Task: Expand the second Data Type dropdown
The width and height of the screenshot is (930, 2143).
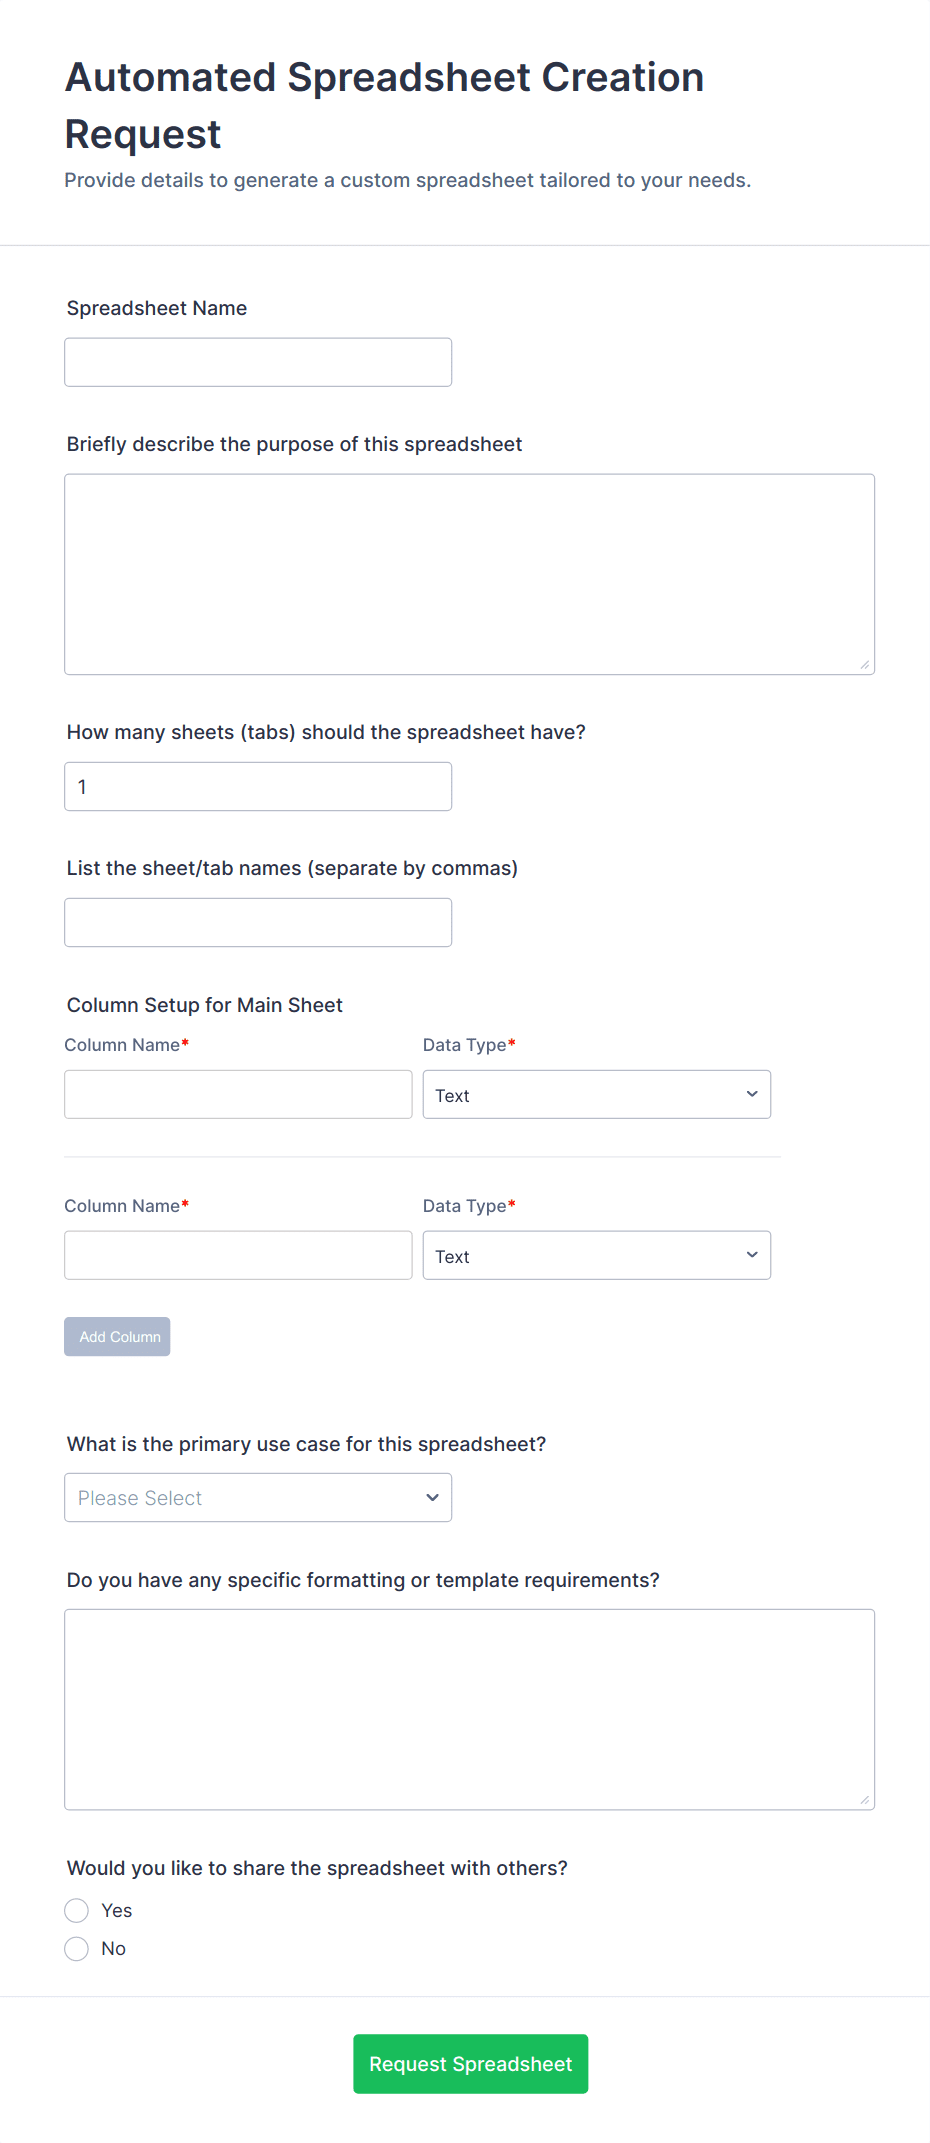Action: [596, 1256]
